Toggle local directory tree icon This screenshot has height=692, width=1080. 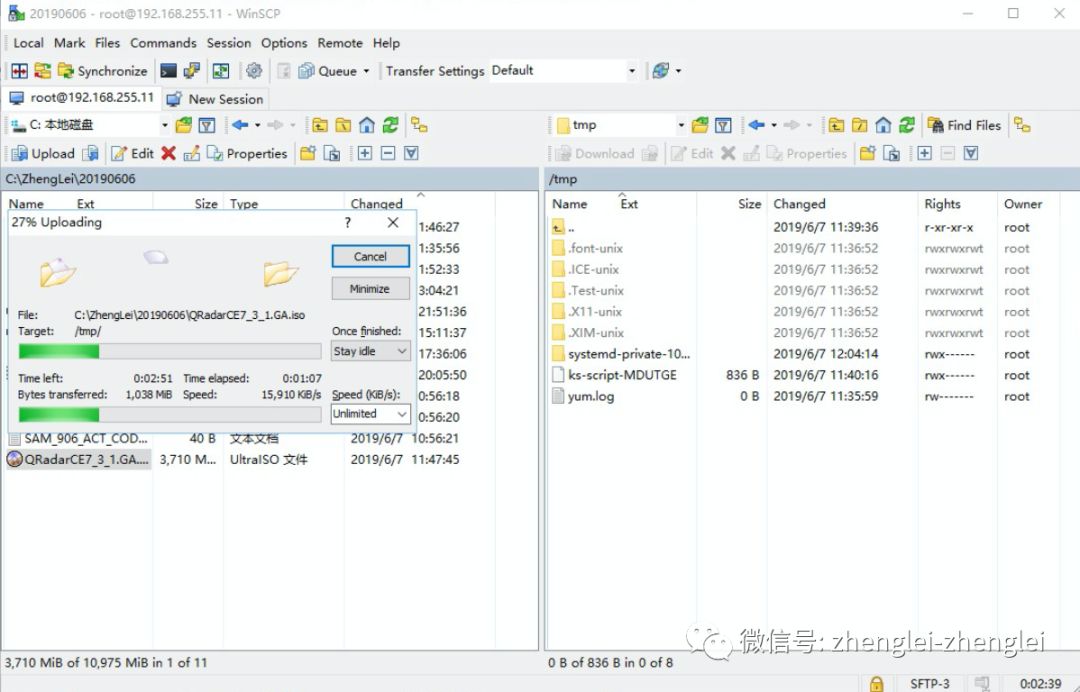point(419,125)
